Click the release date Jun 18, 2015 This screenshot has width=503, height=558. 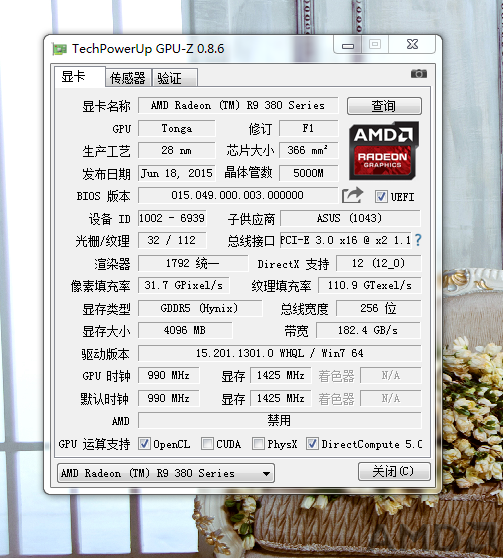(177, 173)
